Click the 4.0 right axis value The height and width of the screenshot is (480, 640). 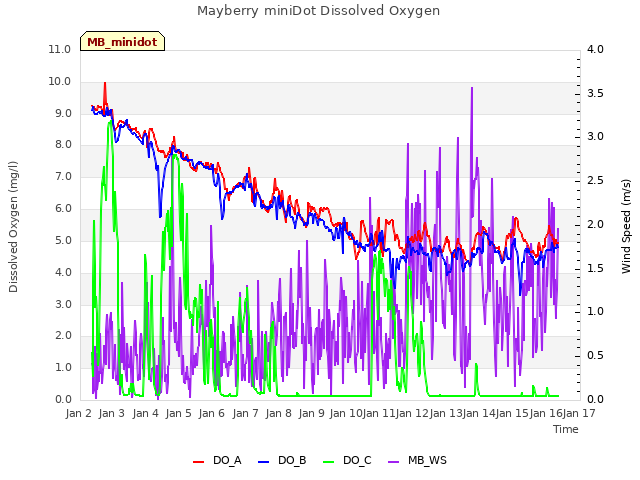coord(595,50)
